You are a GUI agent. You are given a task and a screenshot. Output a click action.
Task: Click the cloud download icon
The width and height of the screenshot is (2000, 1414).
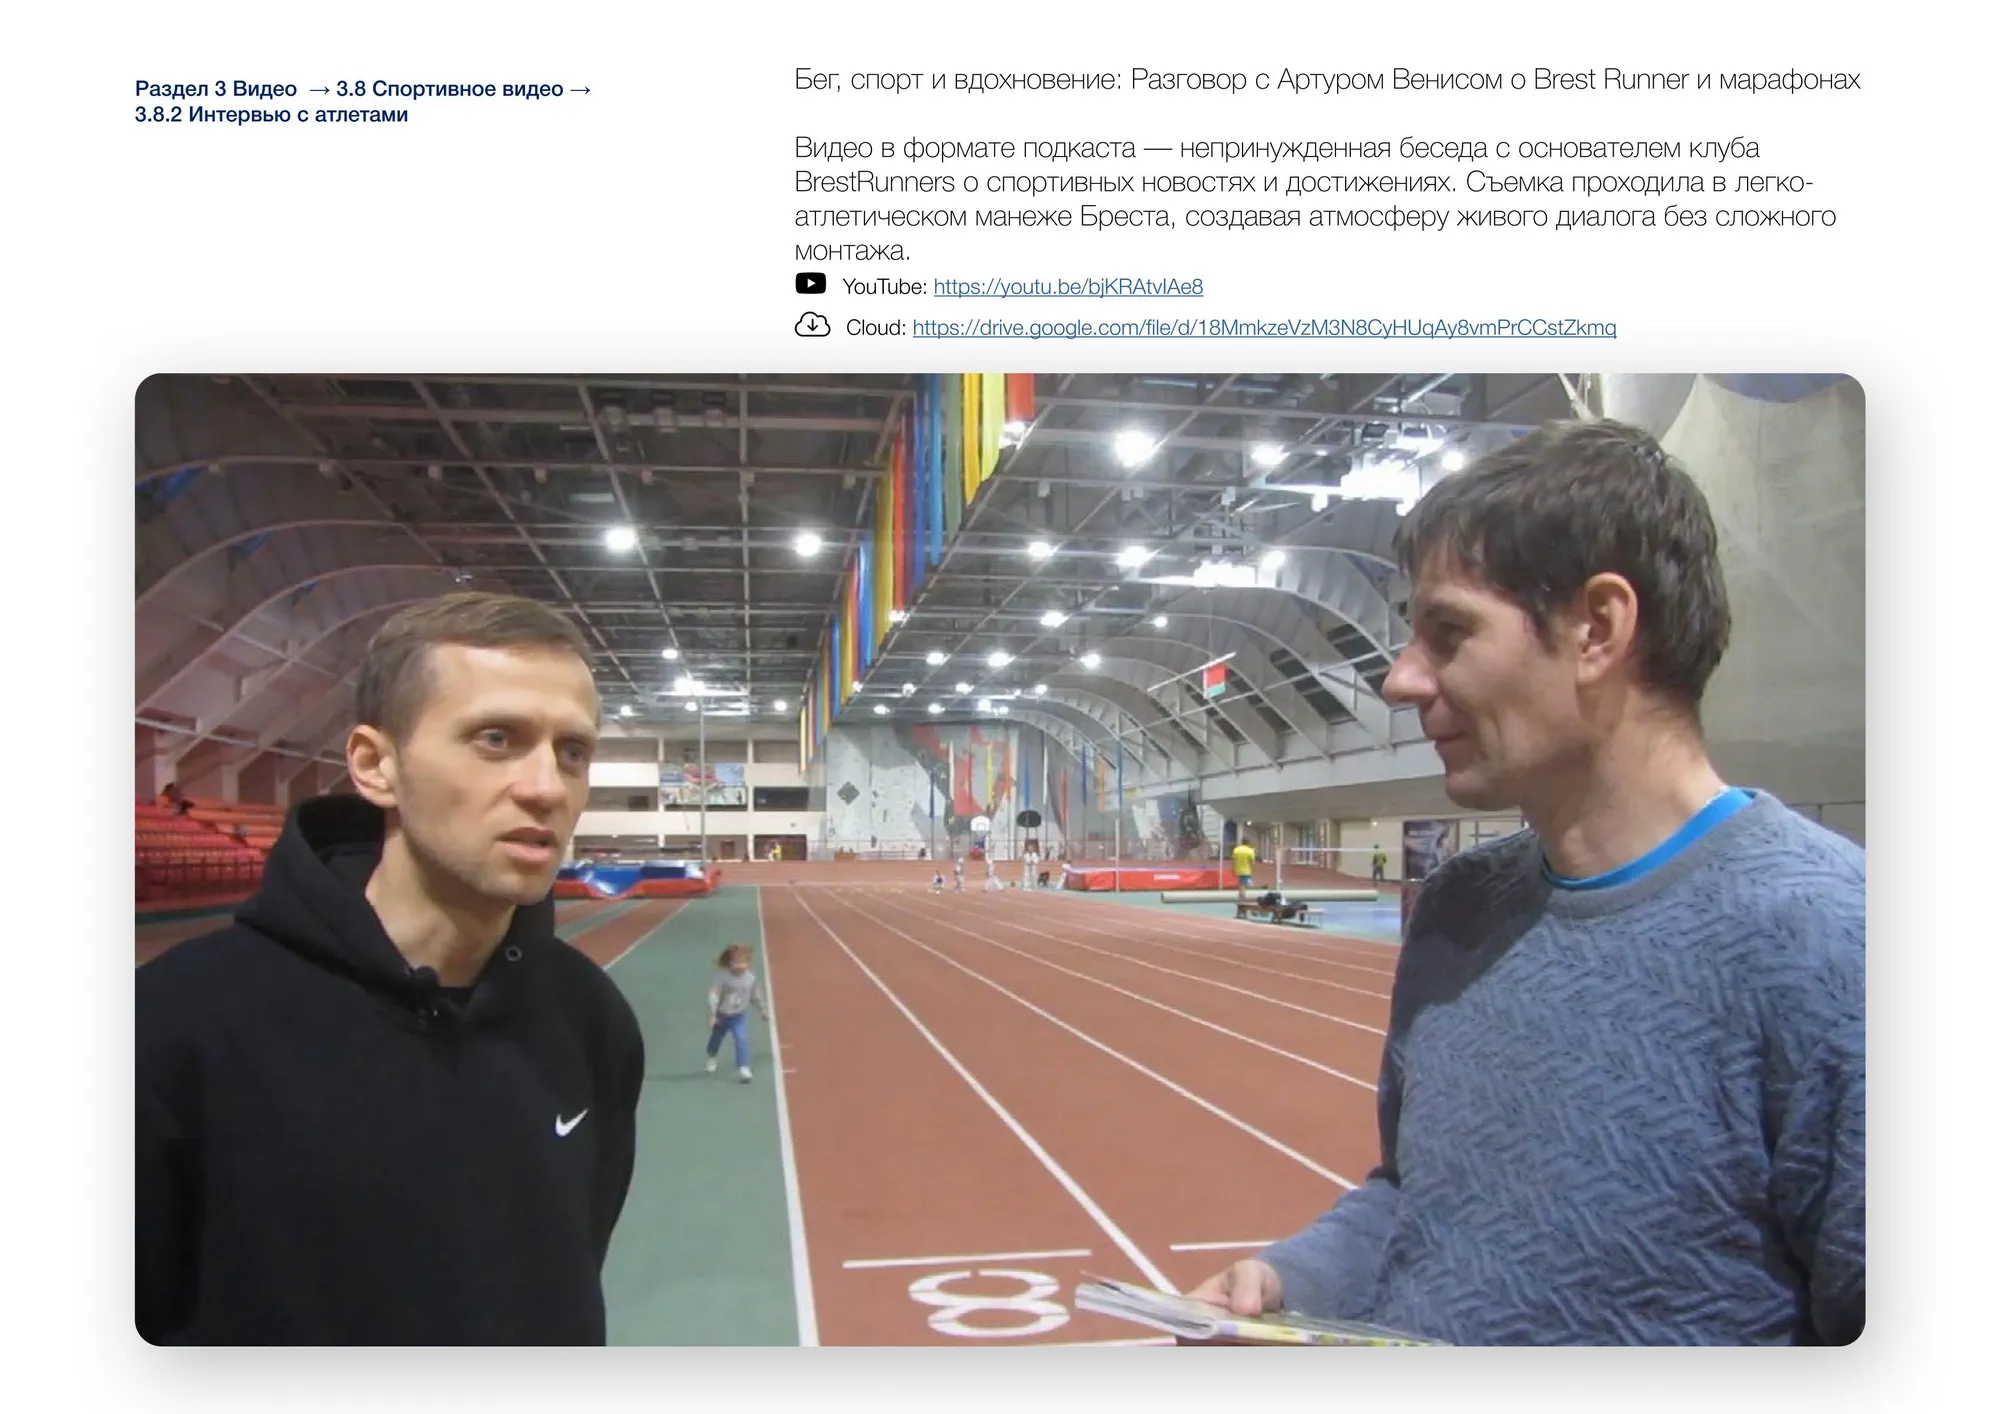click(812, 325)
